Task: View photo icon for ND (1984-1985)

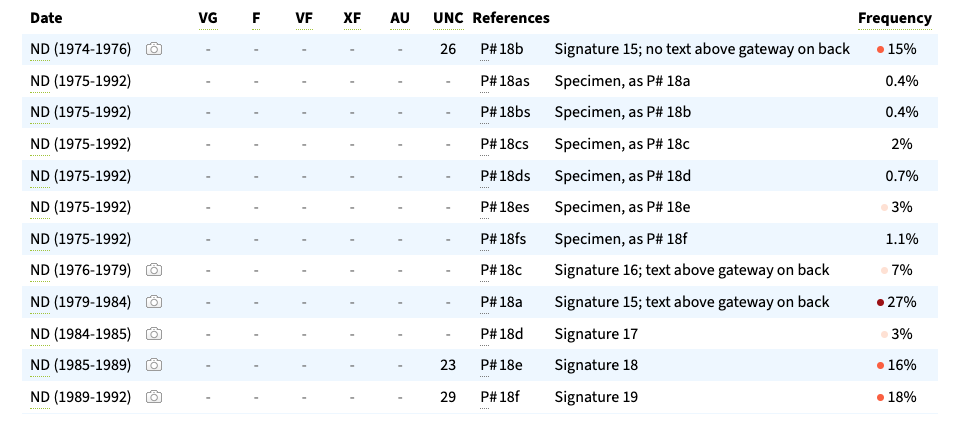Action: coord(154,334)
